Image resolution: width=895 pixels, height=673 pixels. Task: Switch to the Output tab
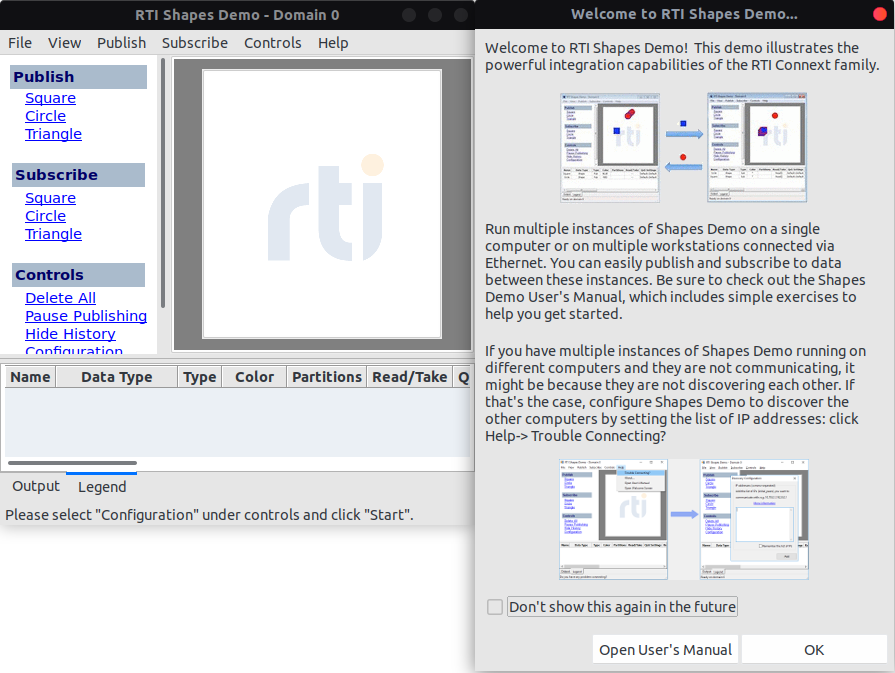36,486
